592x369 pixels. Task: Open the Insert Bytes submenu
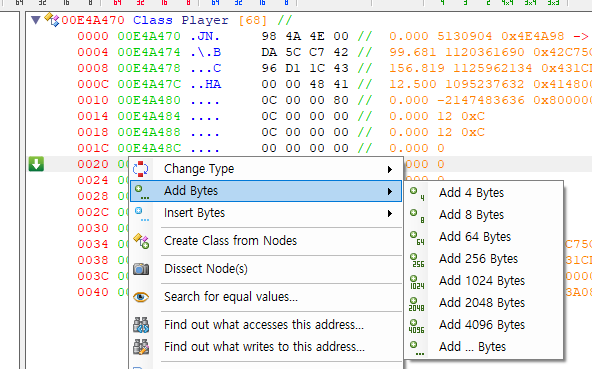[266, 213]
